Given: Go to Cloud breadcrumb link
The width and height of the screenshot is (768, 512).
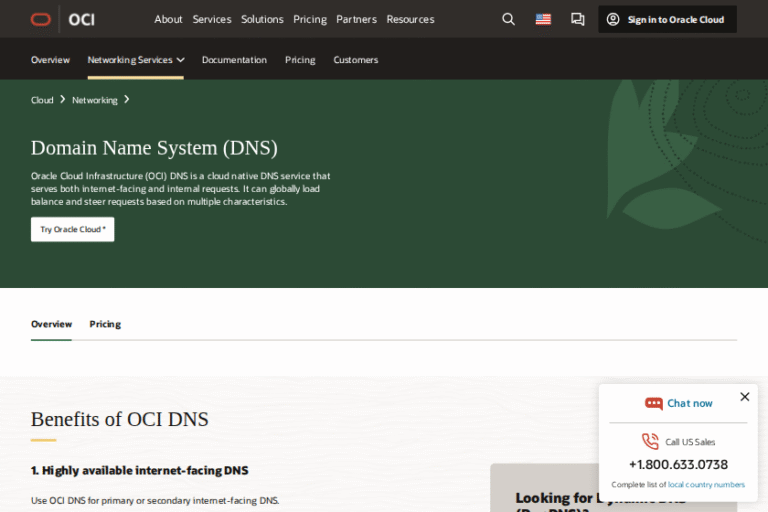Looking at the screenshot, I should click(42, 100).
